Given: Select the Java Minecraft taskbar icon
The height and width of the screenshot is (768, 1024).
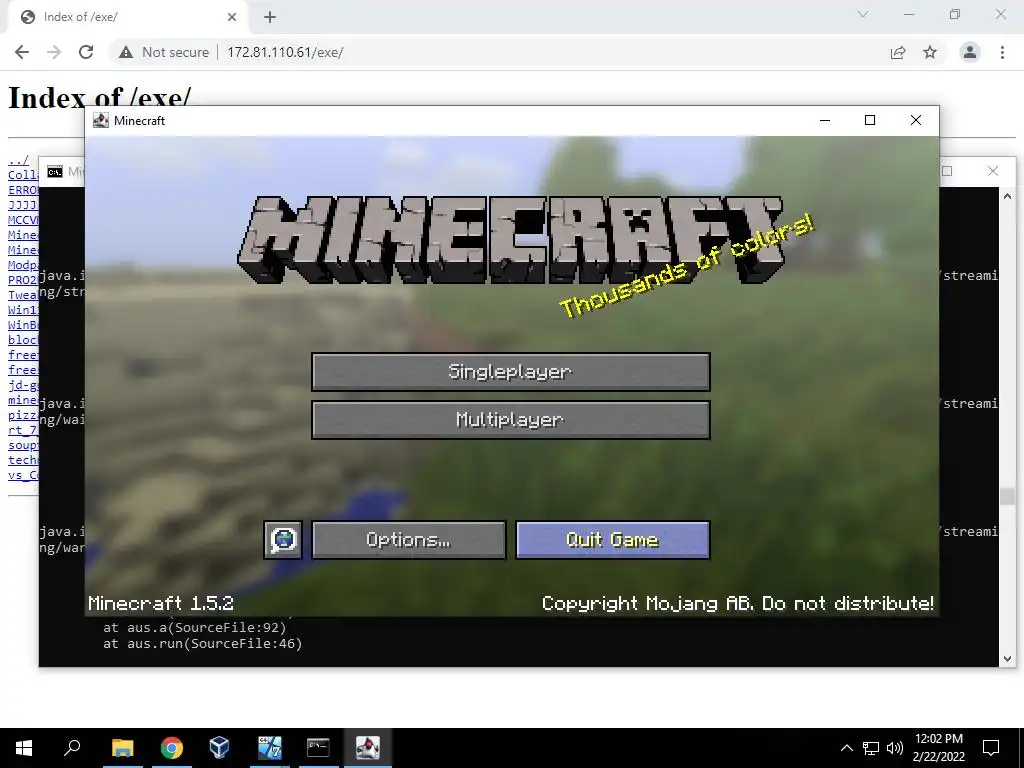Looking at the screenshot, I should point(368,748).
